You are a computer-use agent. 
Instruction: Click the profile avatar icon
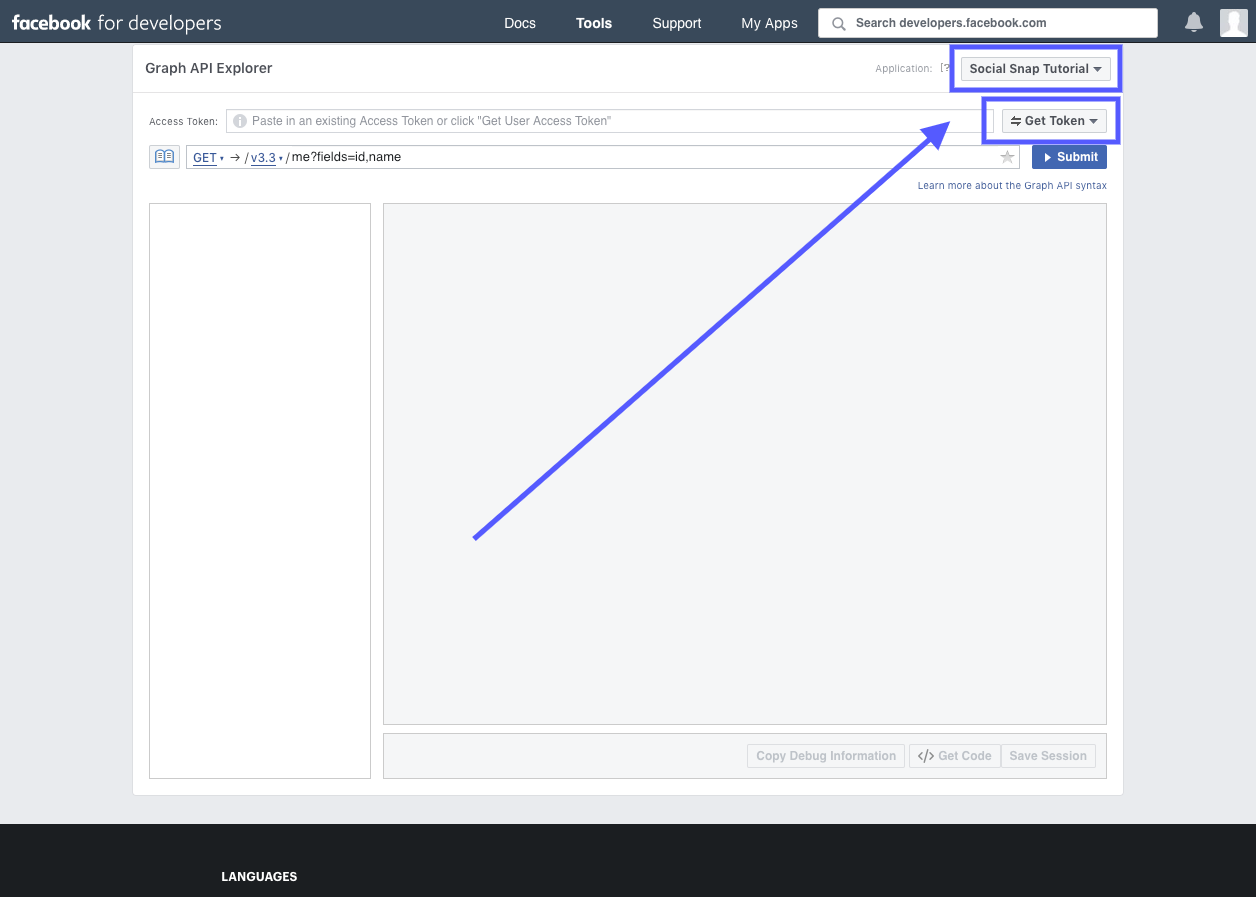1234,22
